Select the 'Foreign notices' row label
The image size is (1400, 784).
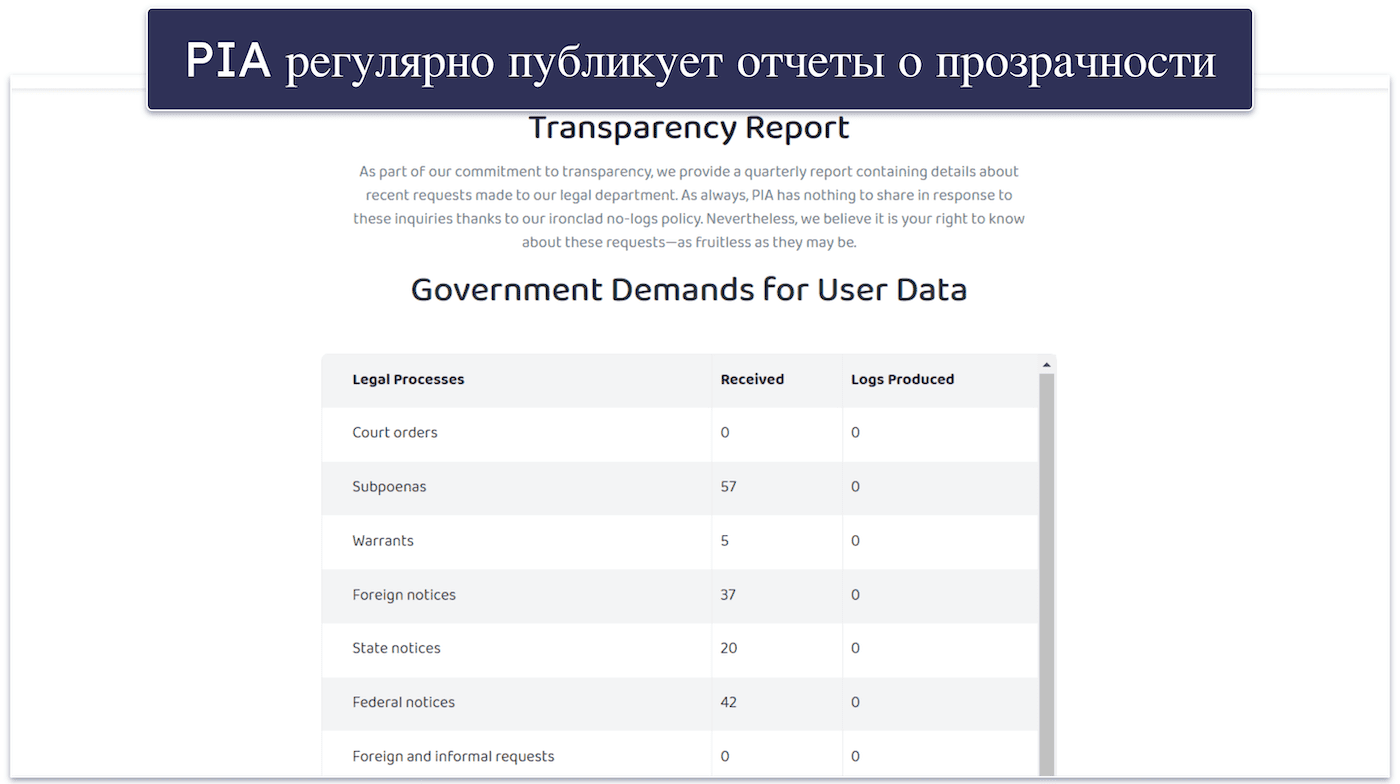pyautogui.click(x=404, y=595)
